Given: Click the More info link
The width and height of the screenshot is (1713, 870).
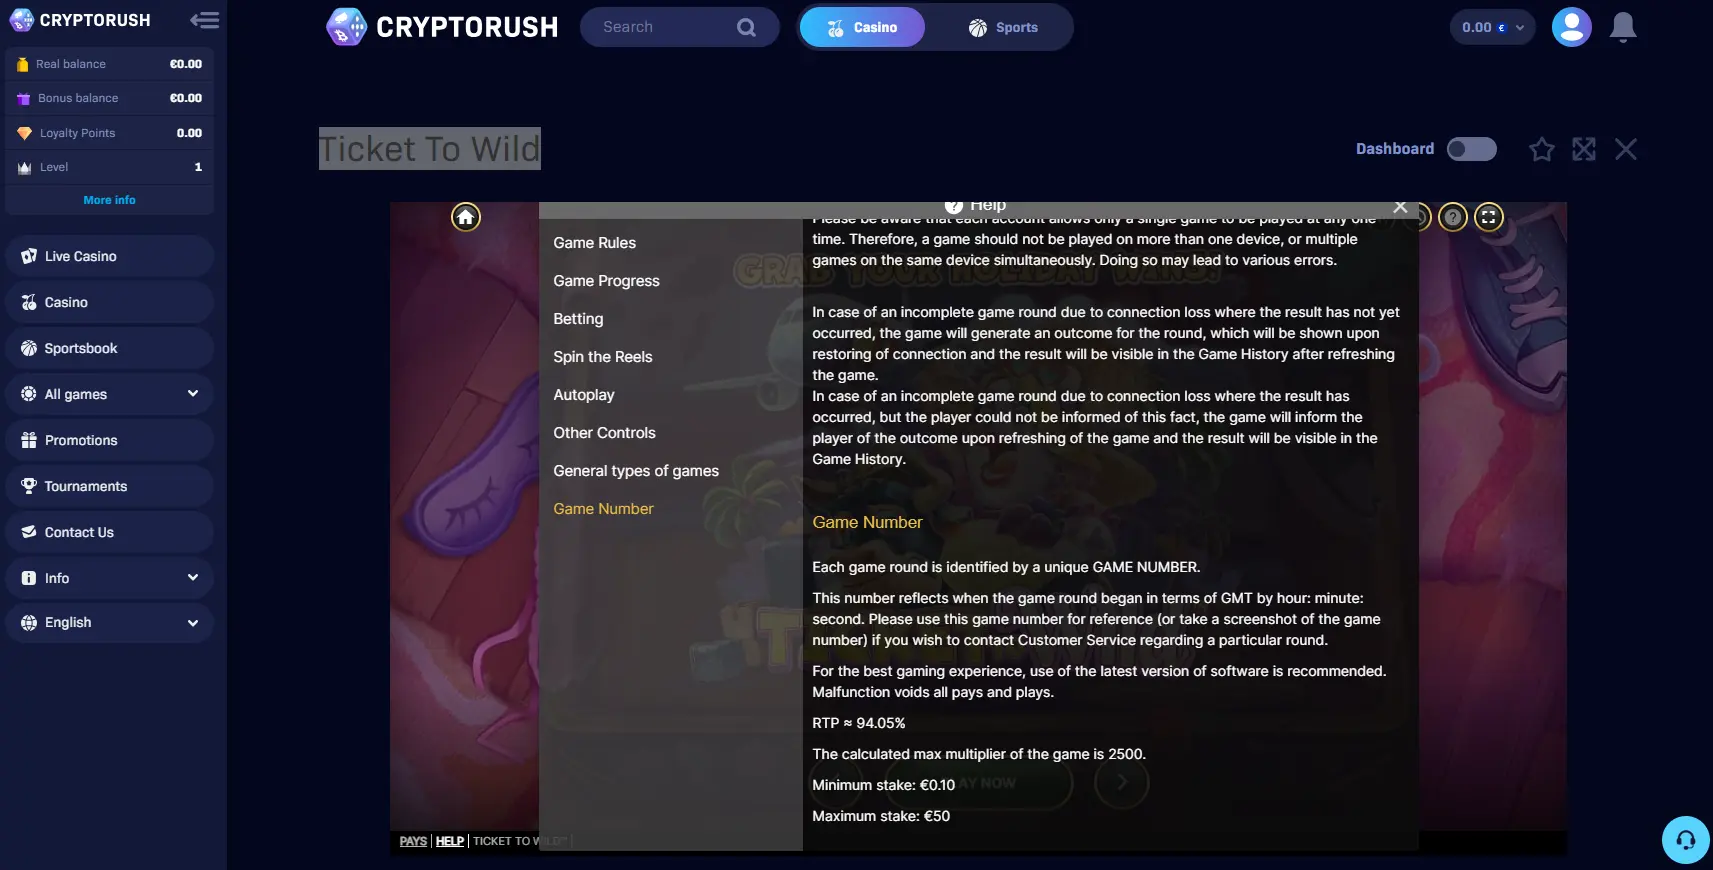Looking at the screenshot, I should click(110, 200).
